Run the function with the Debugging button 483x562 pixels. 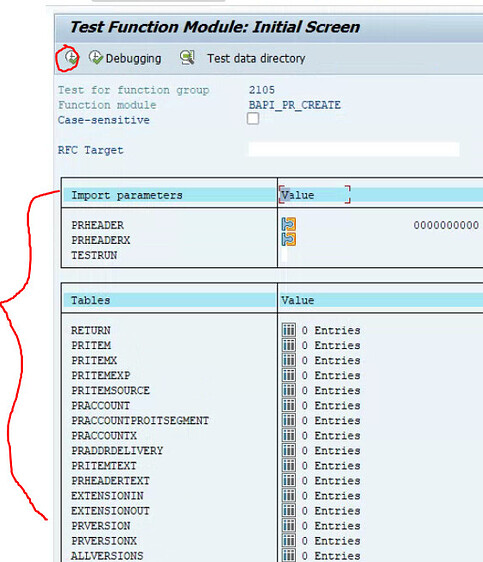tap(125, 58)
